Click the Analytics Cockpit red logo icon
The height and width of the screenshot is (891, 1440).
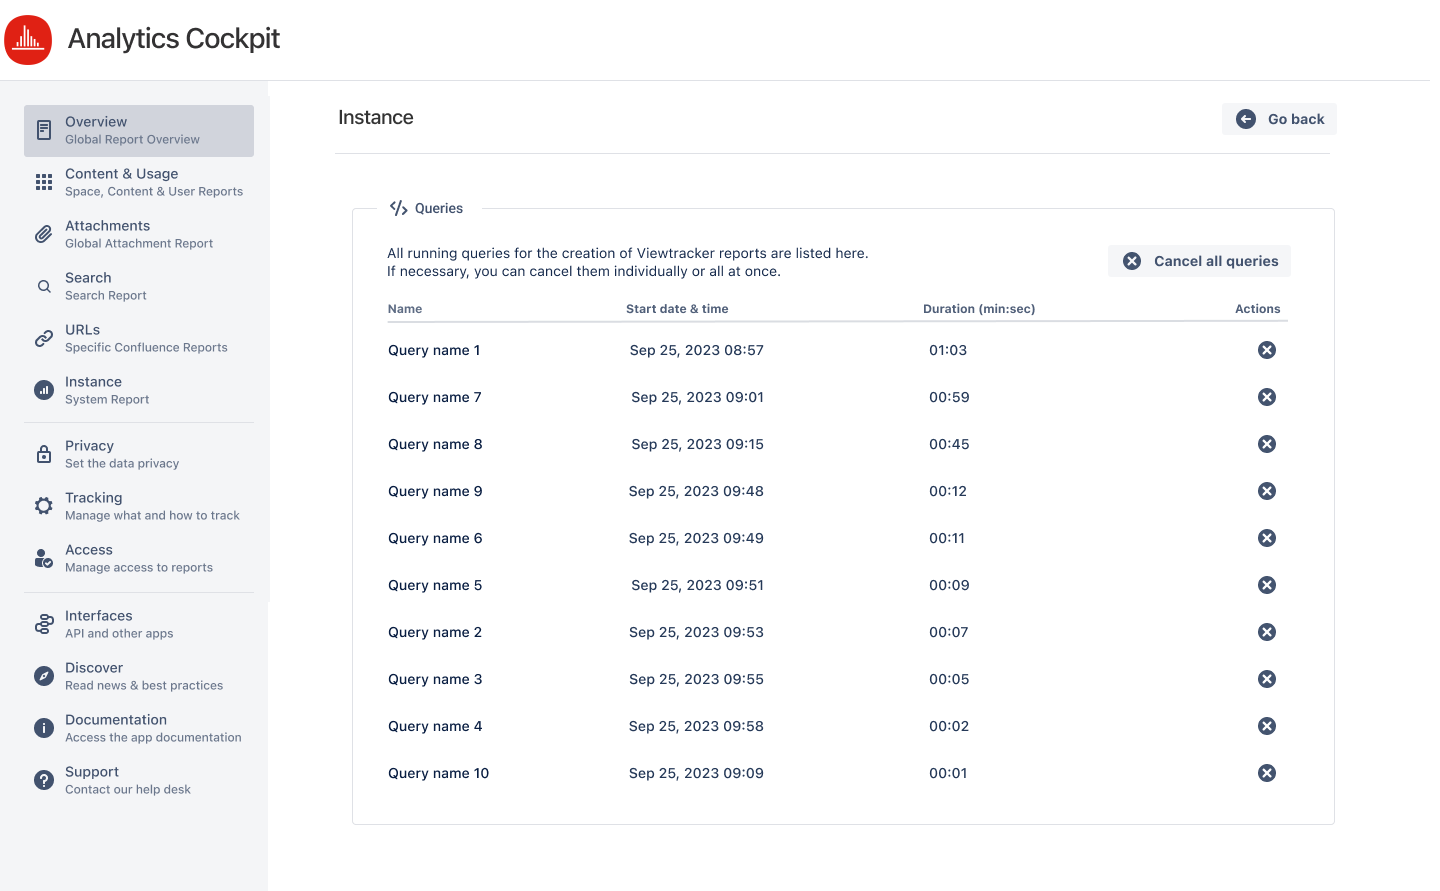[x=28, y=39]
